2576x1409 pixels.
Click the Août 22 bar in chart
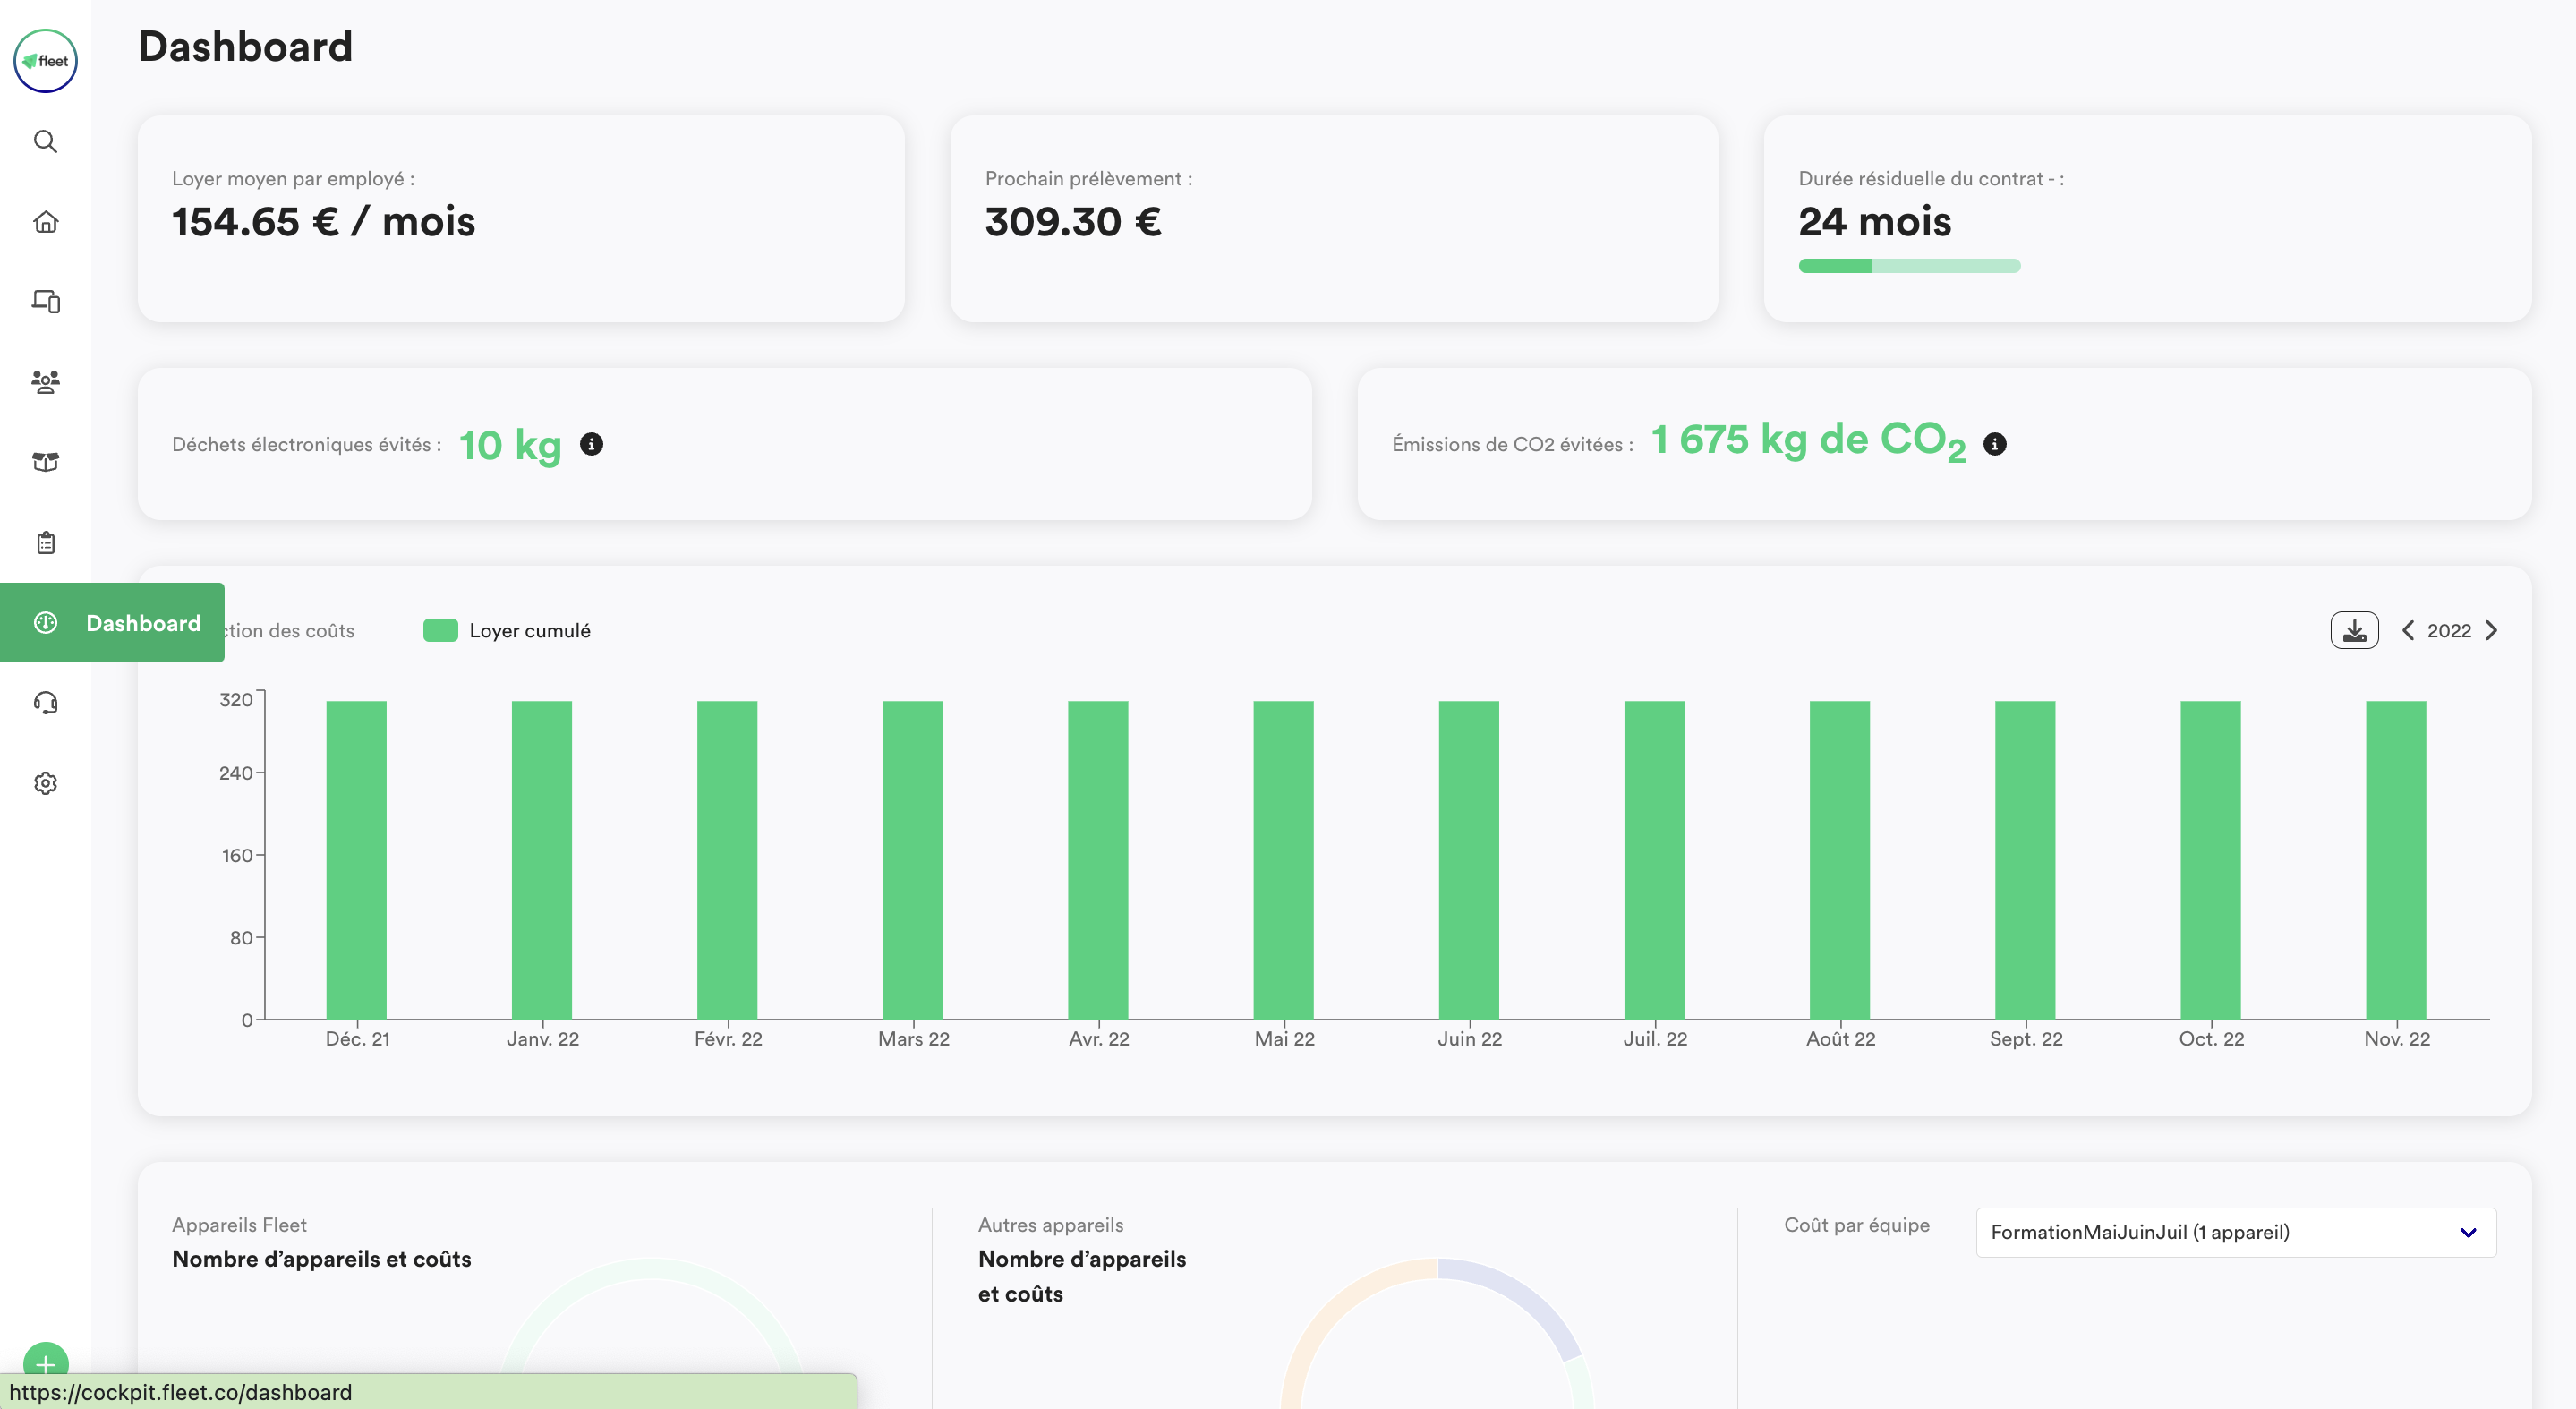click(1839, 860)
